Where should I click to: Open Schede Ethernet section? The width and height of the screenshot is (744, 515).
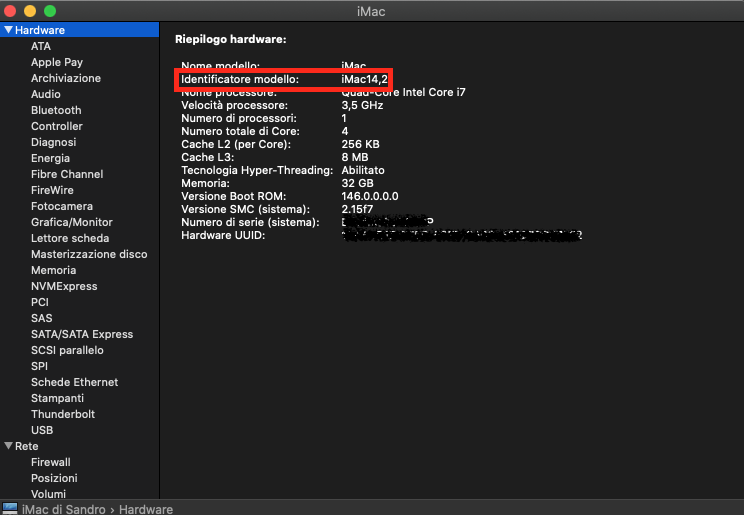[74, 383]
